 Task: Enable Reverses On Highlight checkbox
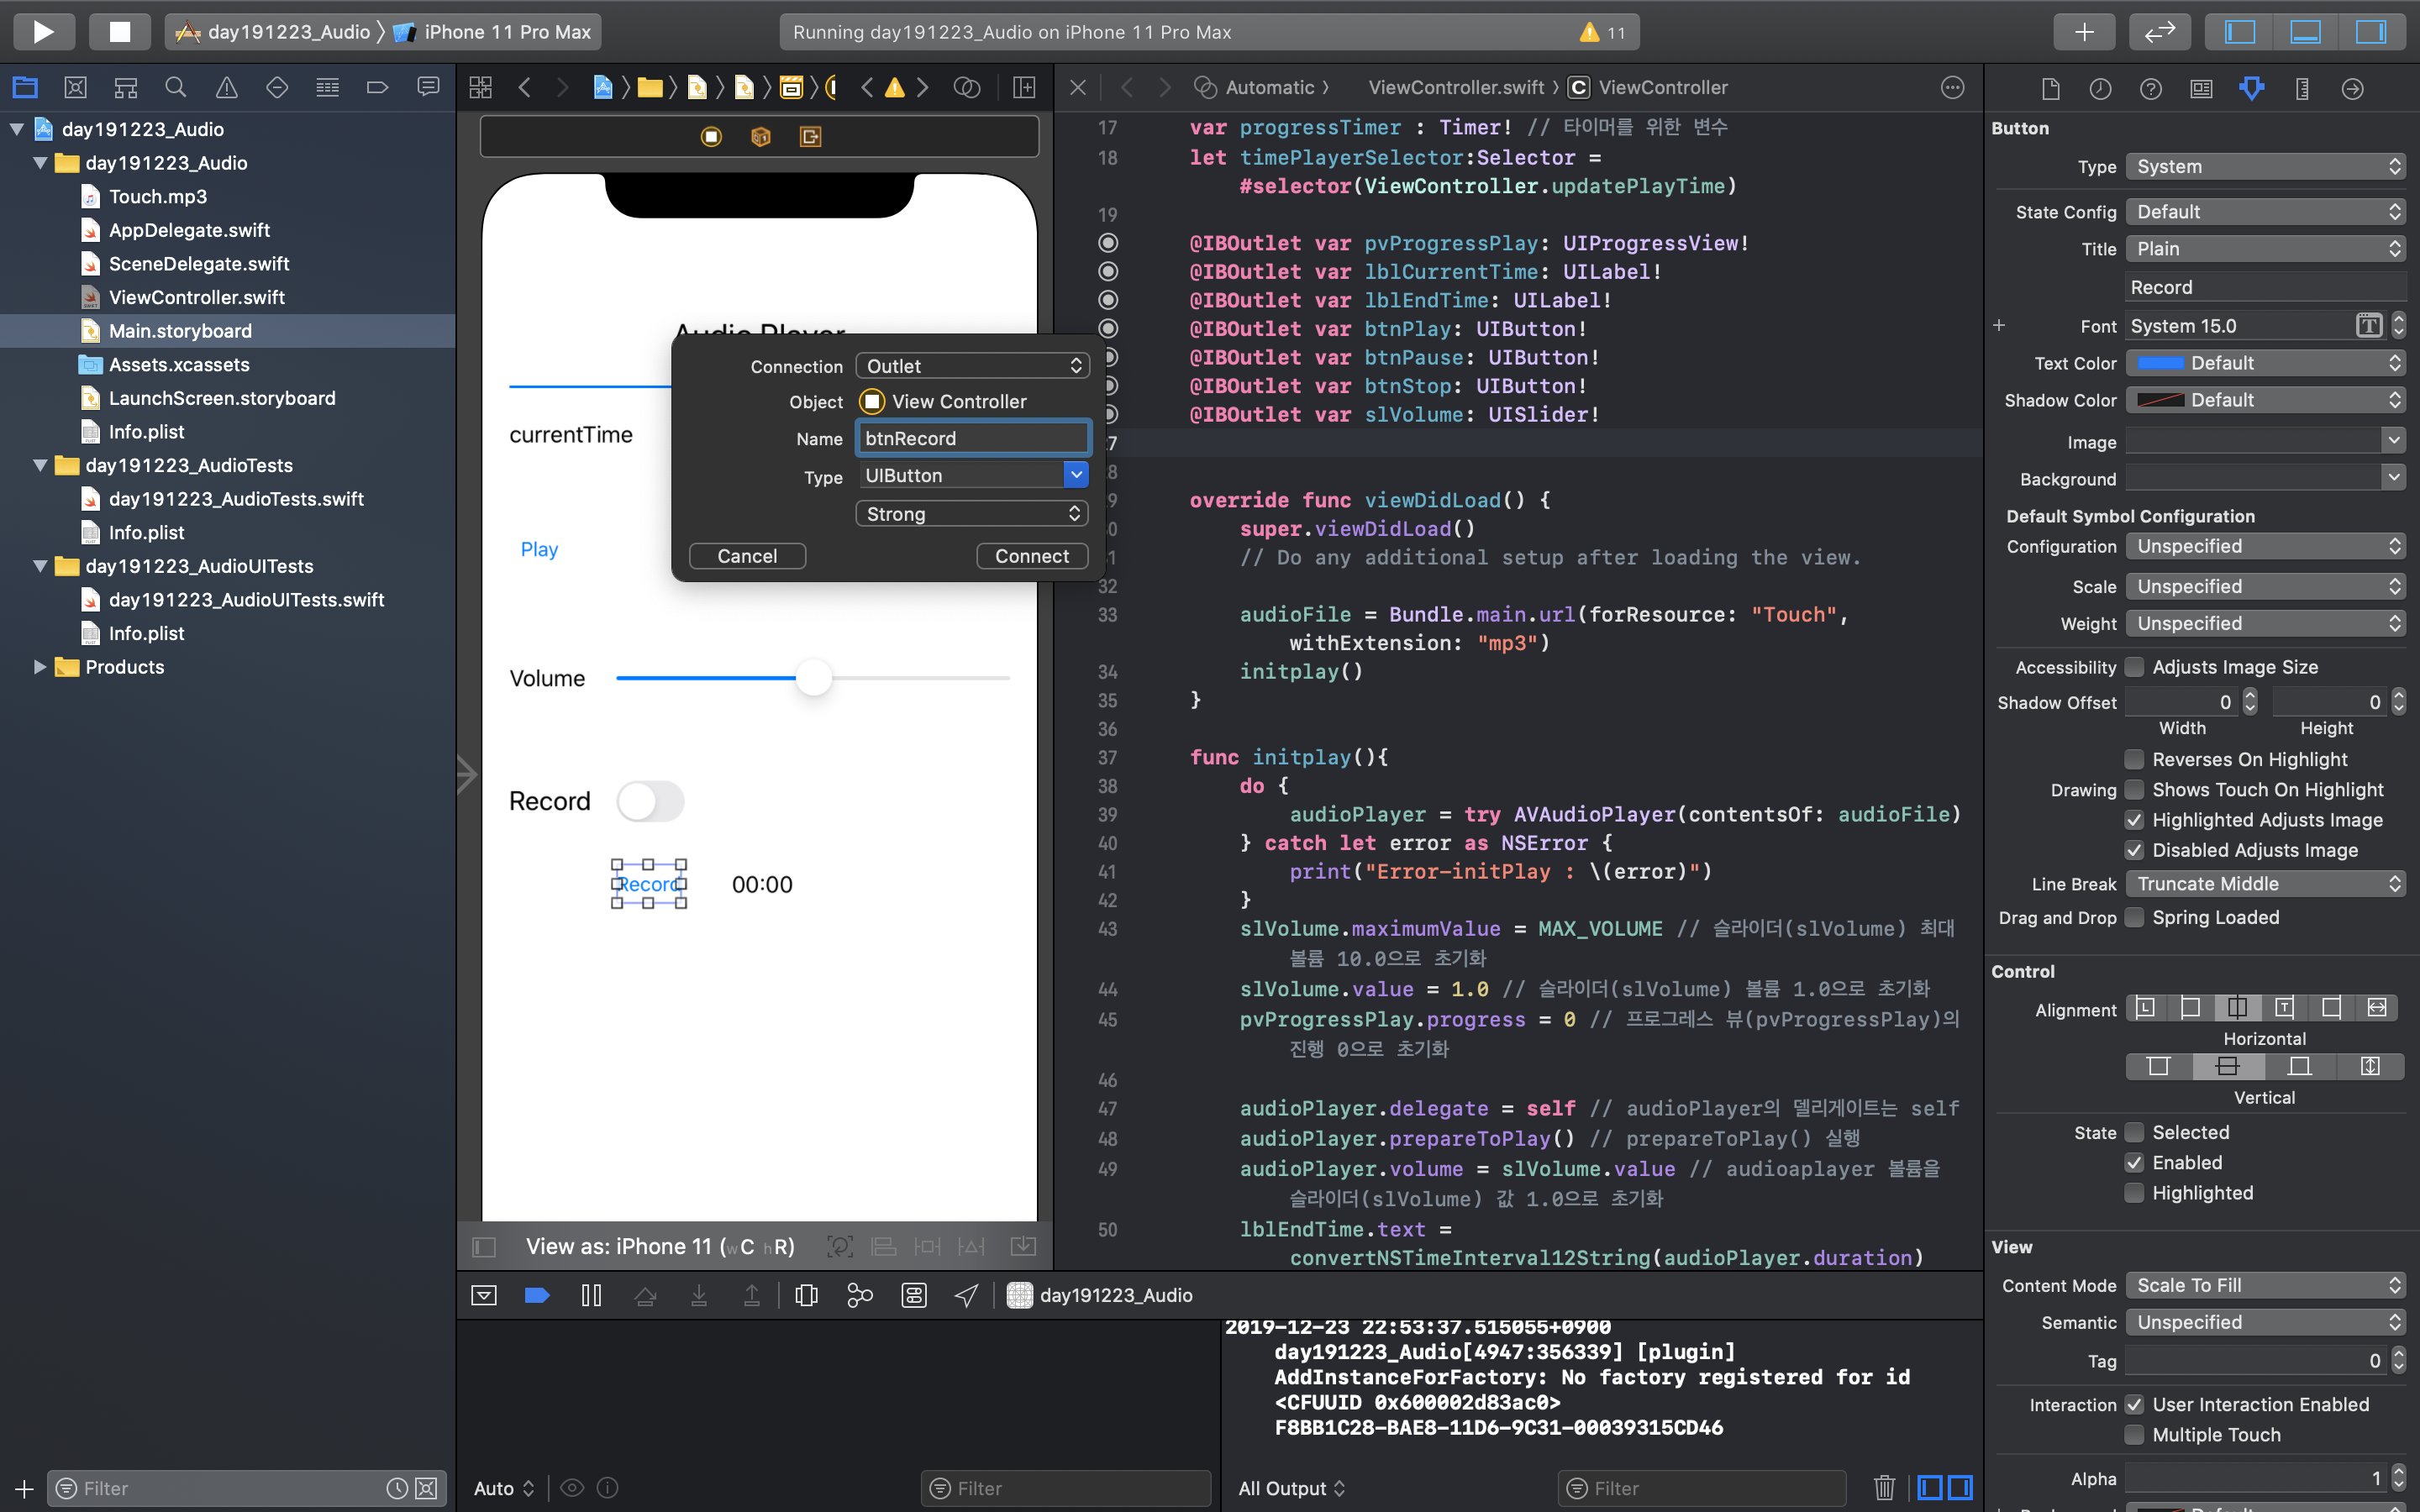tap(2134, 759)
